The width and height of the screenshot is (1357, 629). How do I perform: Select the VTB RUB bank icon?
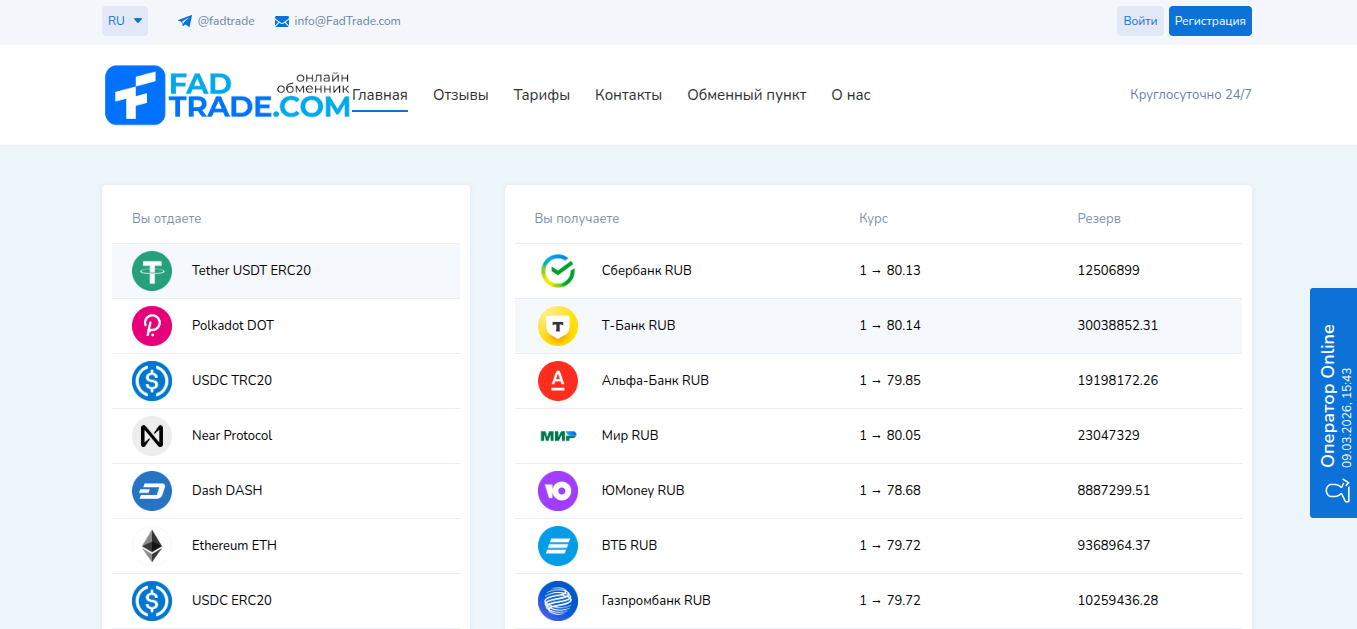pyautogui.click(x=558, y=545)
